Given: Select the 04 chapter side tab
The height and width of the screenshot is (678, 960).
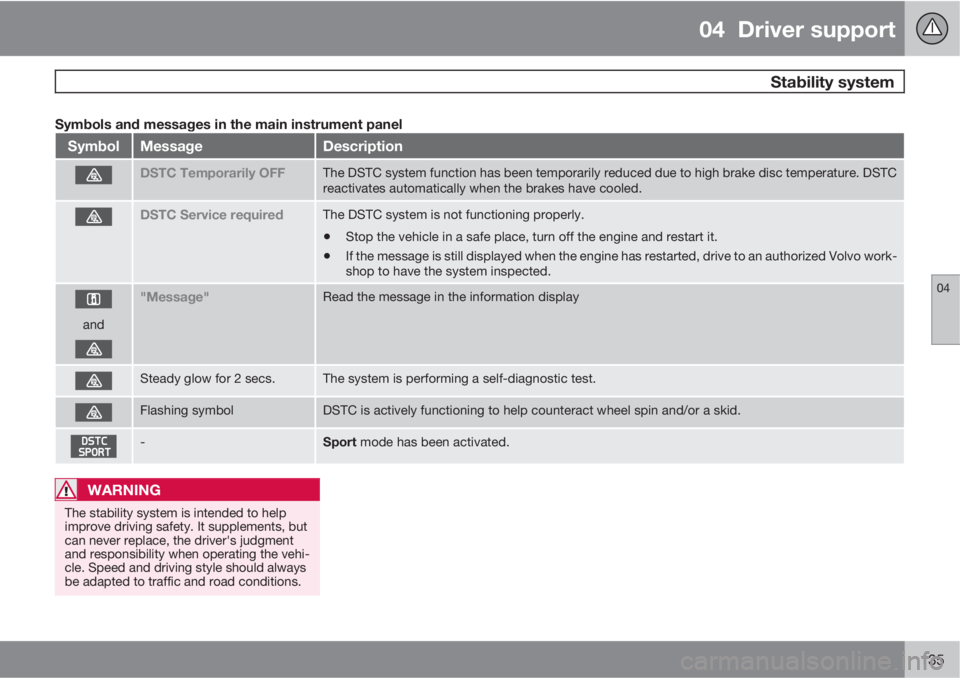Looking at the screenshot, I should tap(945, 309).
